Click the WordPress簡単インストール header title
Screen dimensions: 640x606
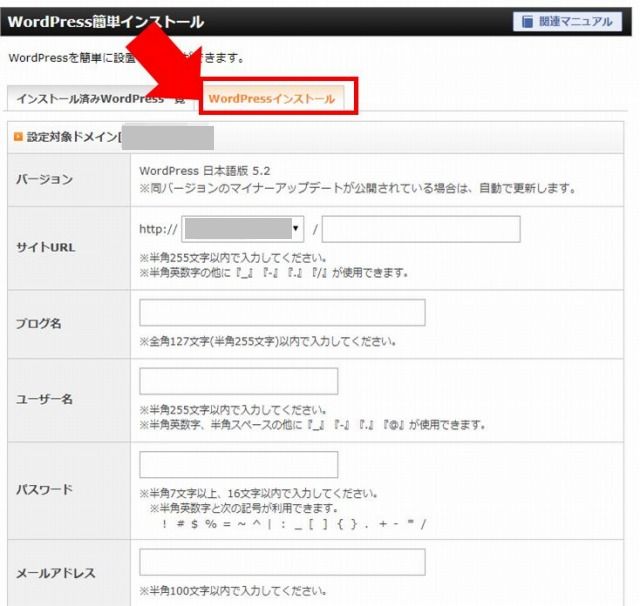(106, 21)
